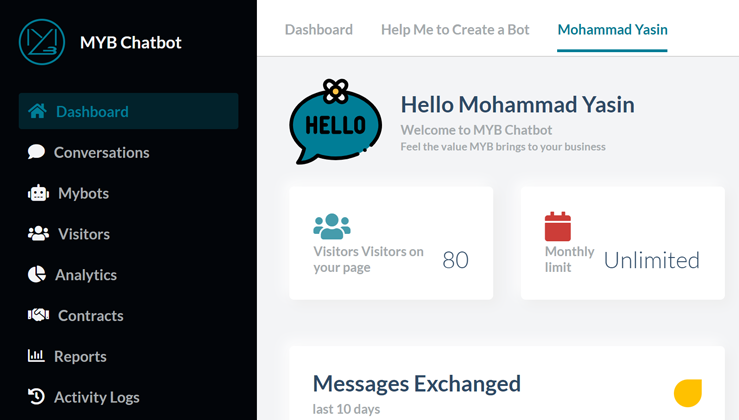The width and height of the screenshot is (739, 420).
Task: Select the Mohammad Yasin tab
Action: pyautogui.click(x=612, y=29)
